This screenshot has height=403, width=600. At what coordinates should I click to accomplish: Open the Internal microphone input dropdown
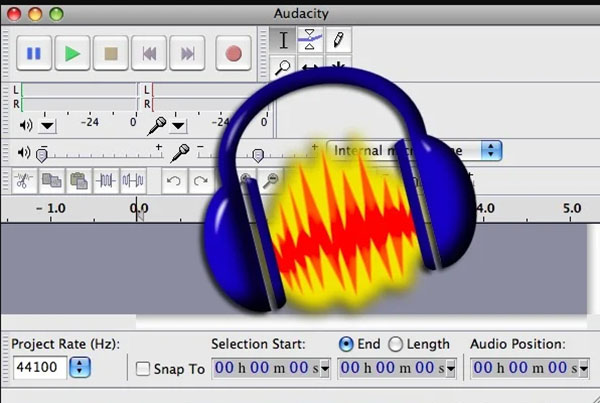coord(414,150)
